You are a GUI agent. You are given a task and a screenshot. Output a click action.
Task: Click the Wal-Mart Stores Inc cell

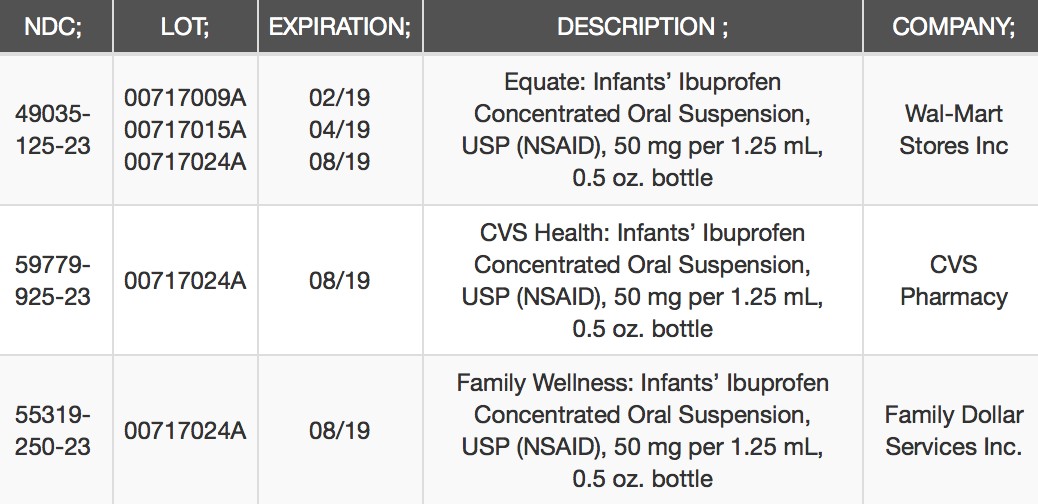(x=954, y=130)
